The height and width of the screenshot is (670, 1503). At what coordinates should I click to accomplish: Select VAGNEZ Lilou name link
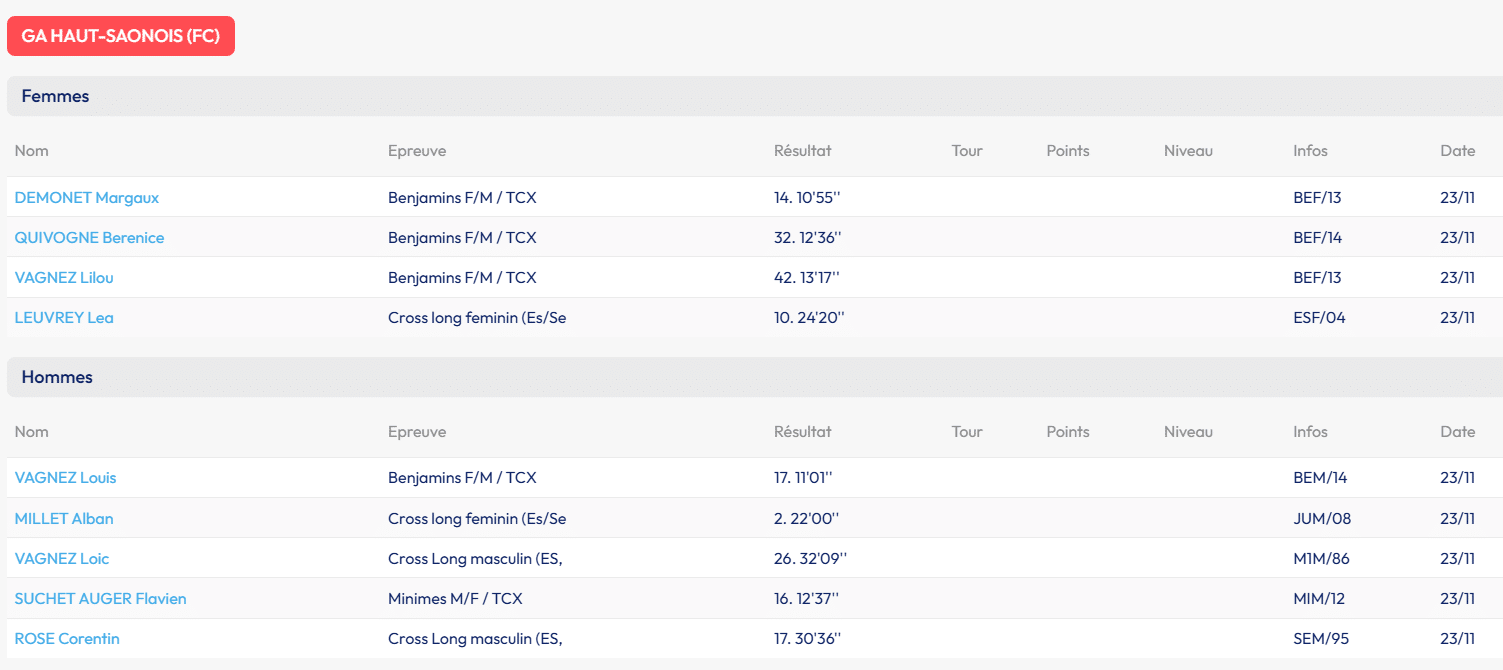[x=64, y=278]
